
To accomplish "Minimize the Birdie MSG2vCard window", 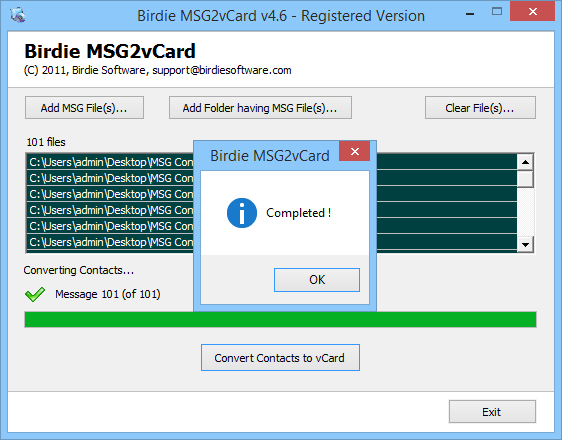I will point(470,14).
